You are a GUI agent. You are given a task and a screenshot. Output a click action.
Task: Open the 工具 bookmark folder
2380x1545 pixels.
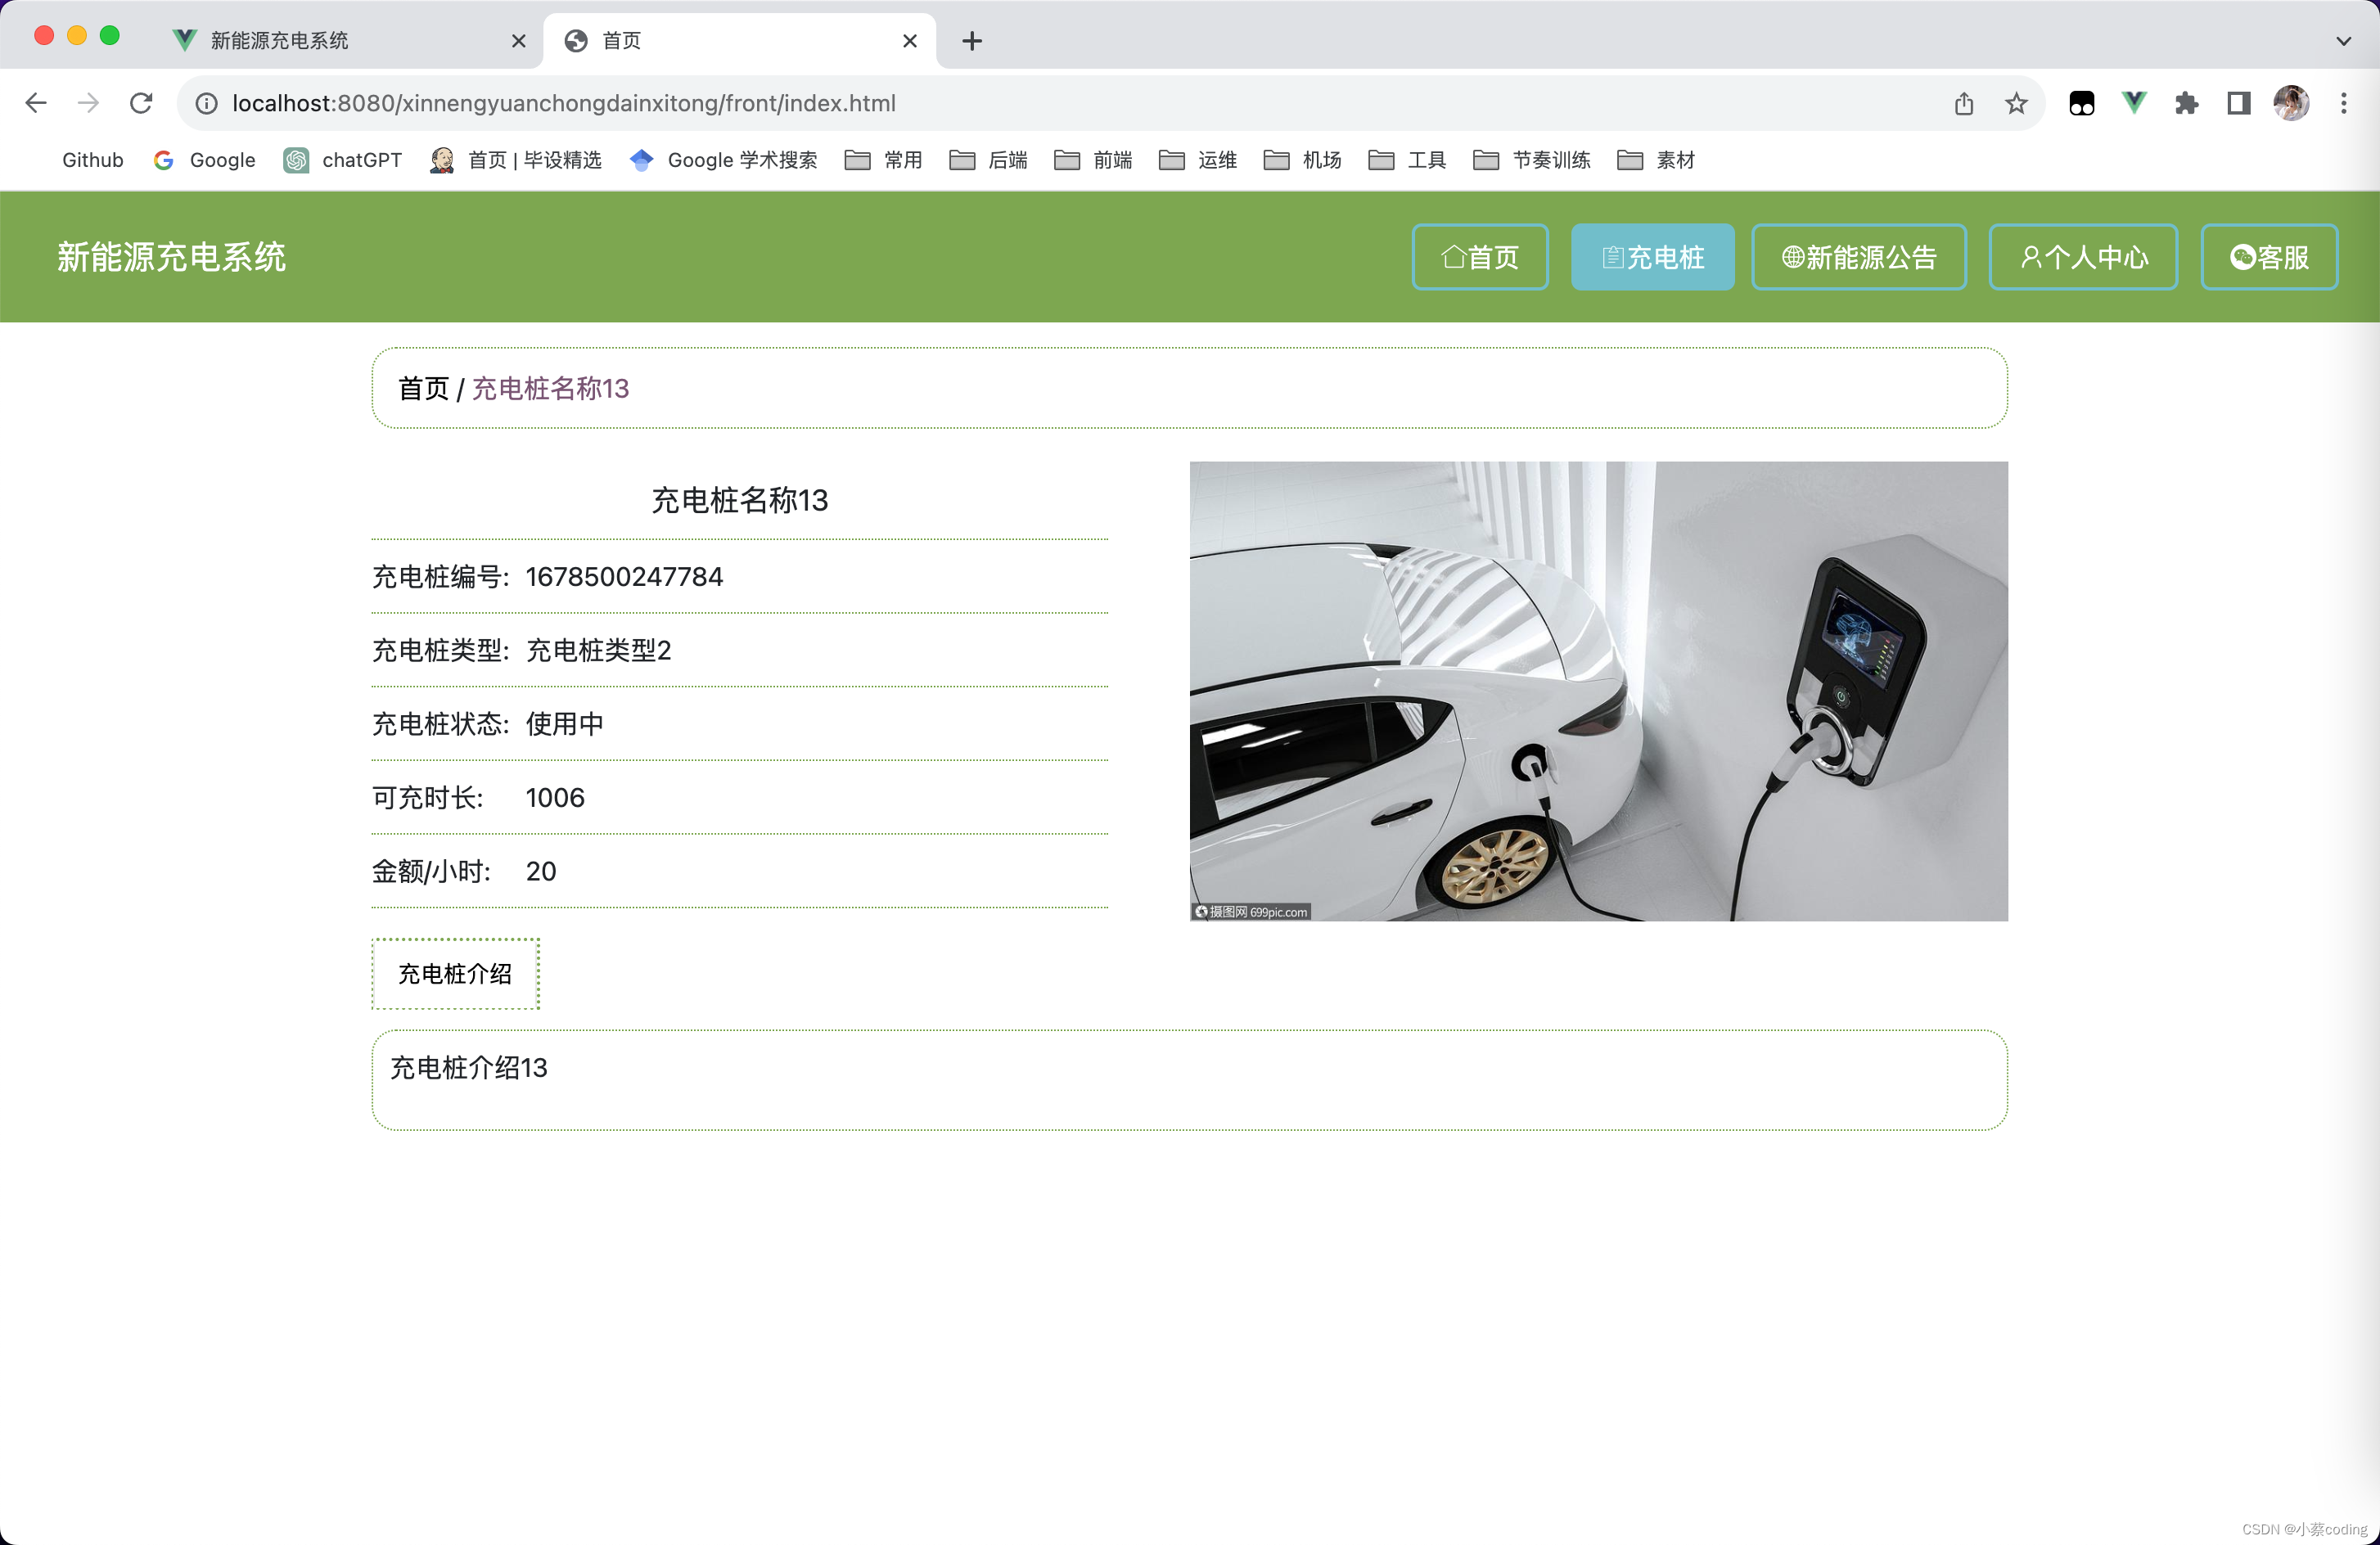tap(1408, 160)
